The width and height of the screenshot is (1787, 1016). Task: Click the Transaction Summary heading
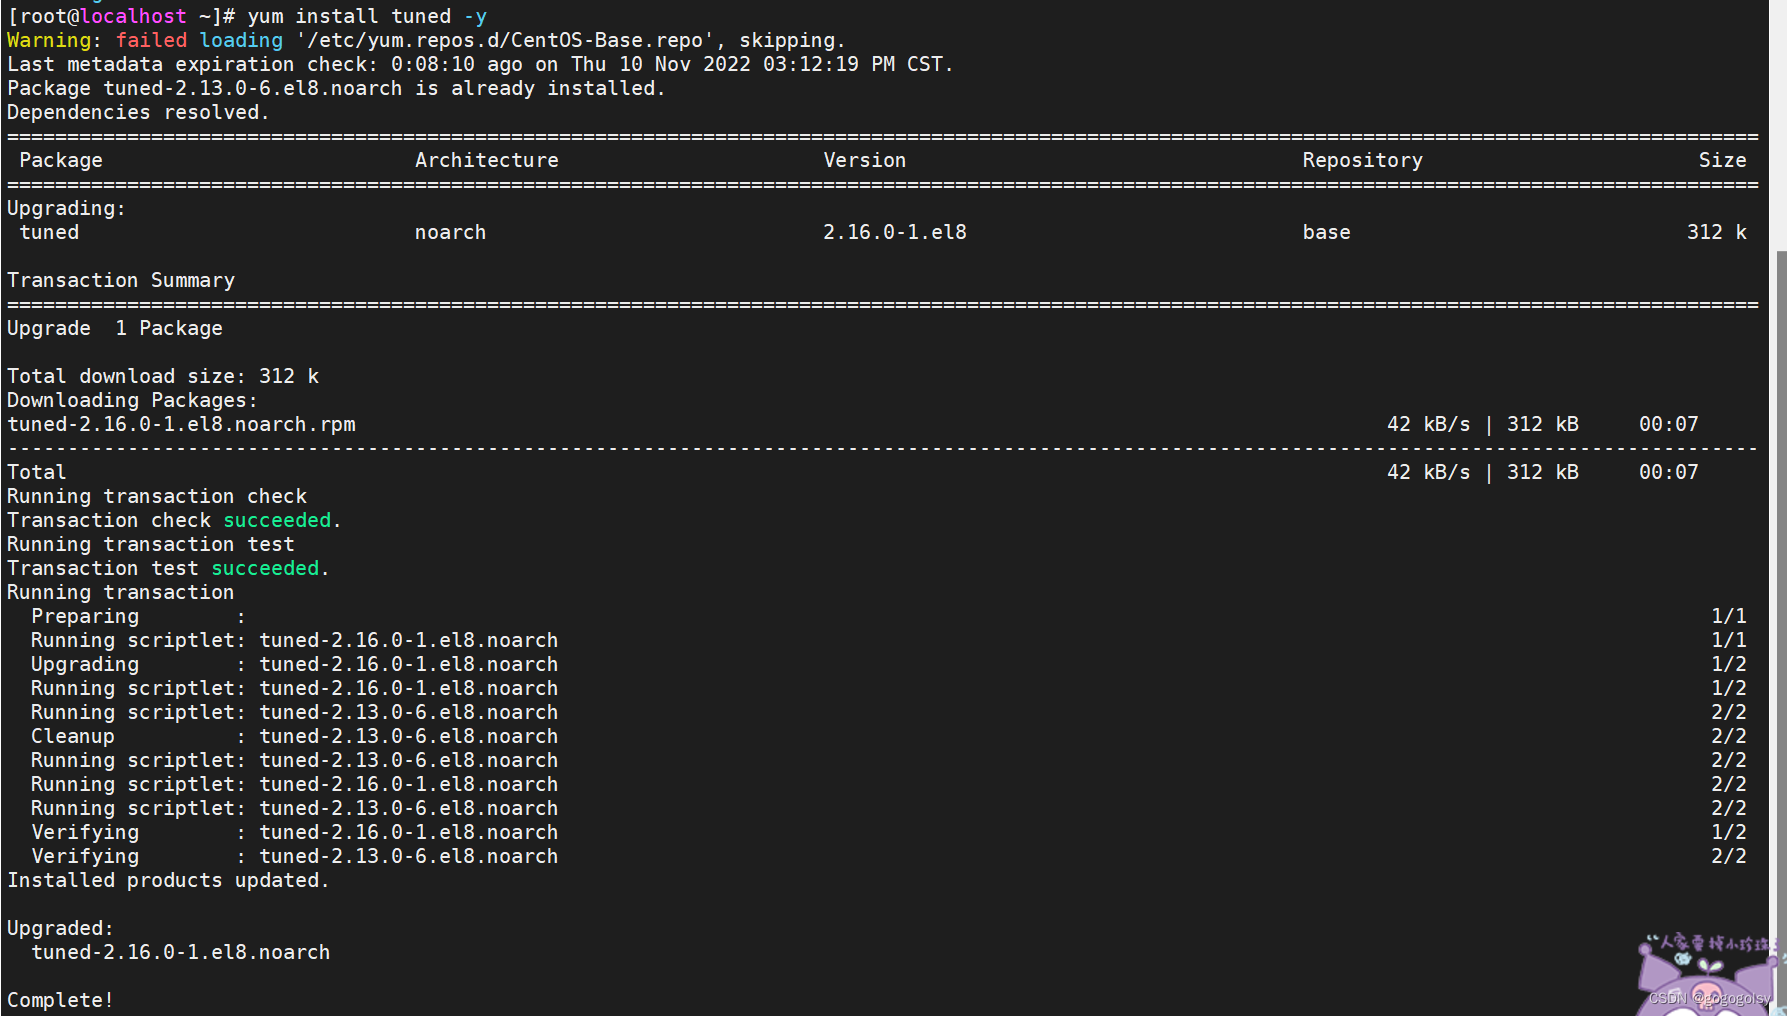pos(120,280)
